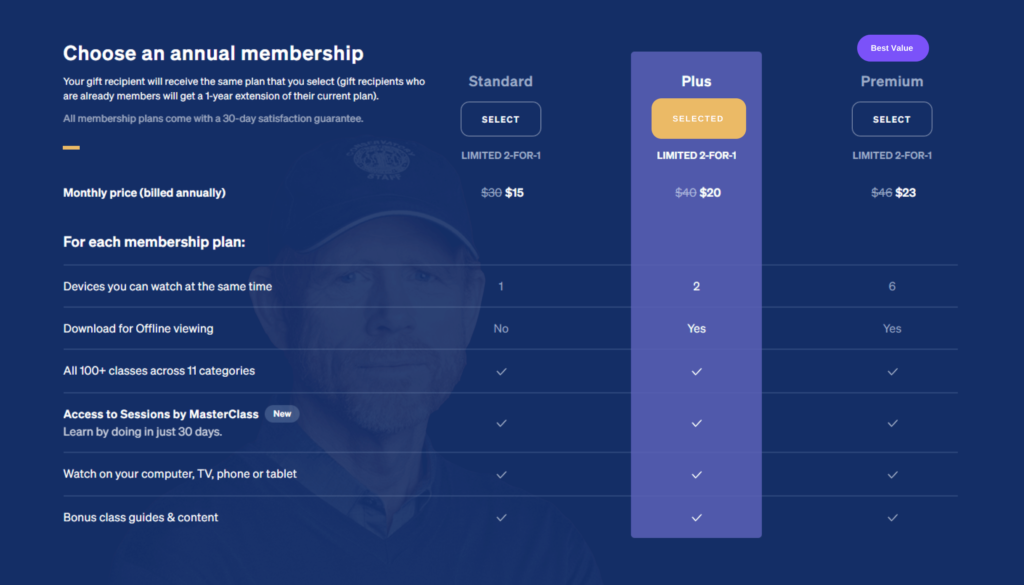Click Standard checkmark for Access to Sessions
This screenshot has width=1024, height=585.
point(501,423)
